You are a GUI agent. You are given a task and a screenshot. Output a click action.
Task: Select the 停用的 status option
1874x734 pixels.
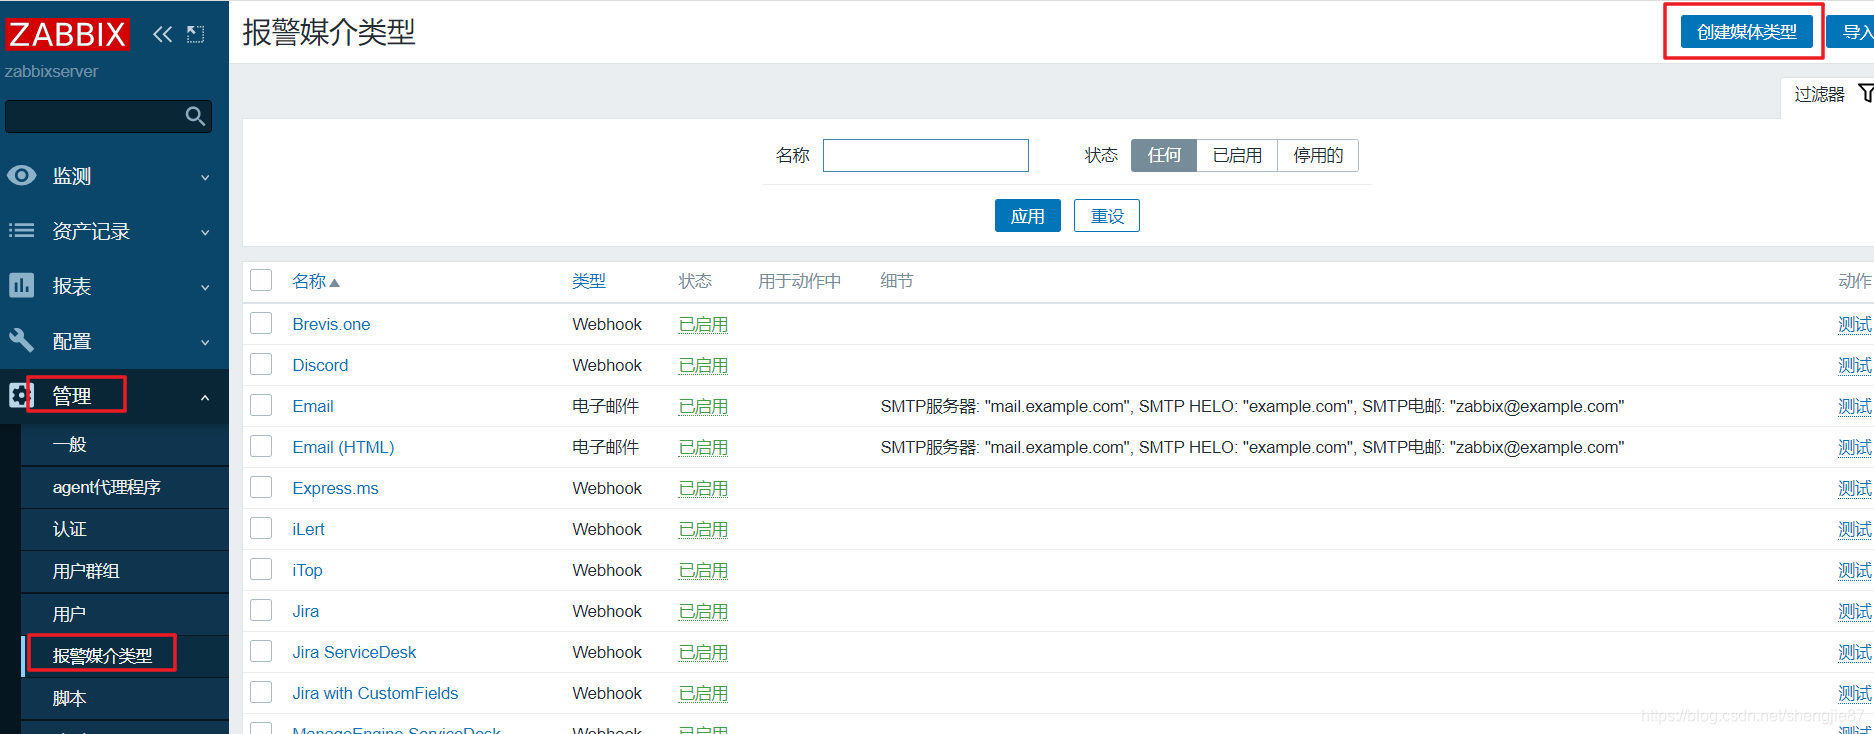pyautogui.click(x=1318, y=155)
